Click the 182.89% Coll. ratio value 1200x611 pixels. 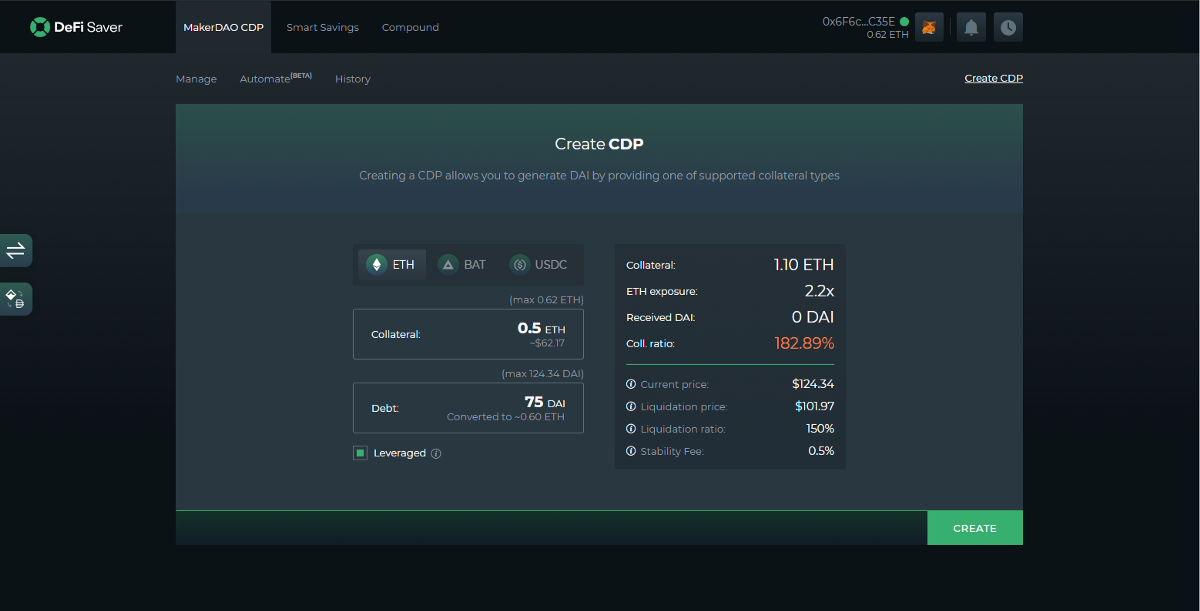tap(804, 343)
